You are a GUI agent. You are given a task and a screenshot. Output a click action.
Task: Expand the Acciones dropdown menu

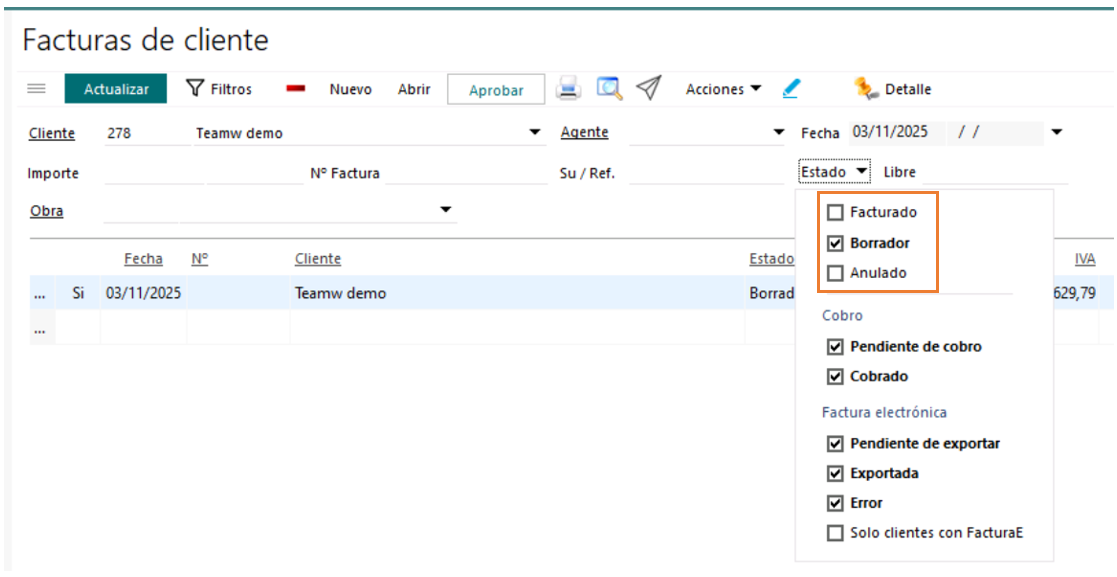(x=723, y=89)
